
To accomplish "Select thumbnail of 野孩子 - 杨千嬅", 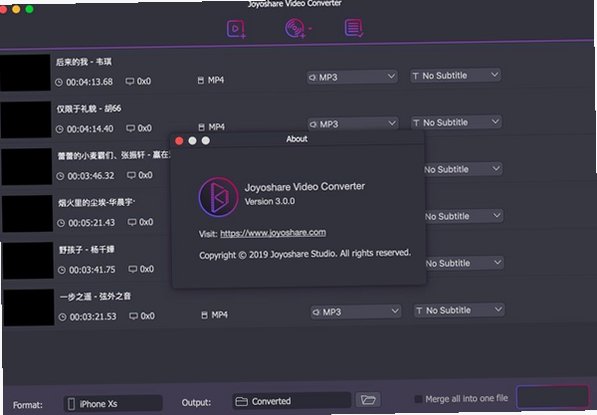I will click(28, 260).
